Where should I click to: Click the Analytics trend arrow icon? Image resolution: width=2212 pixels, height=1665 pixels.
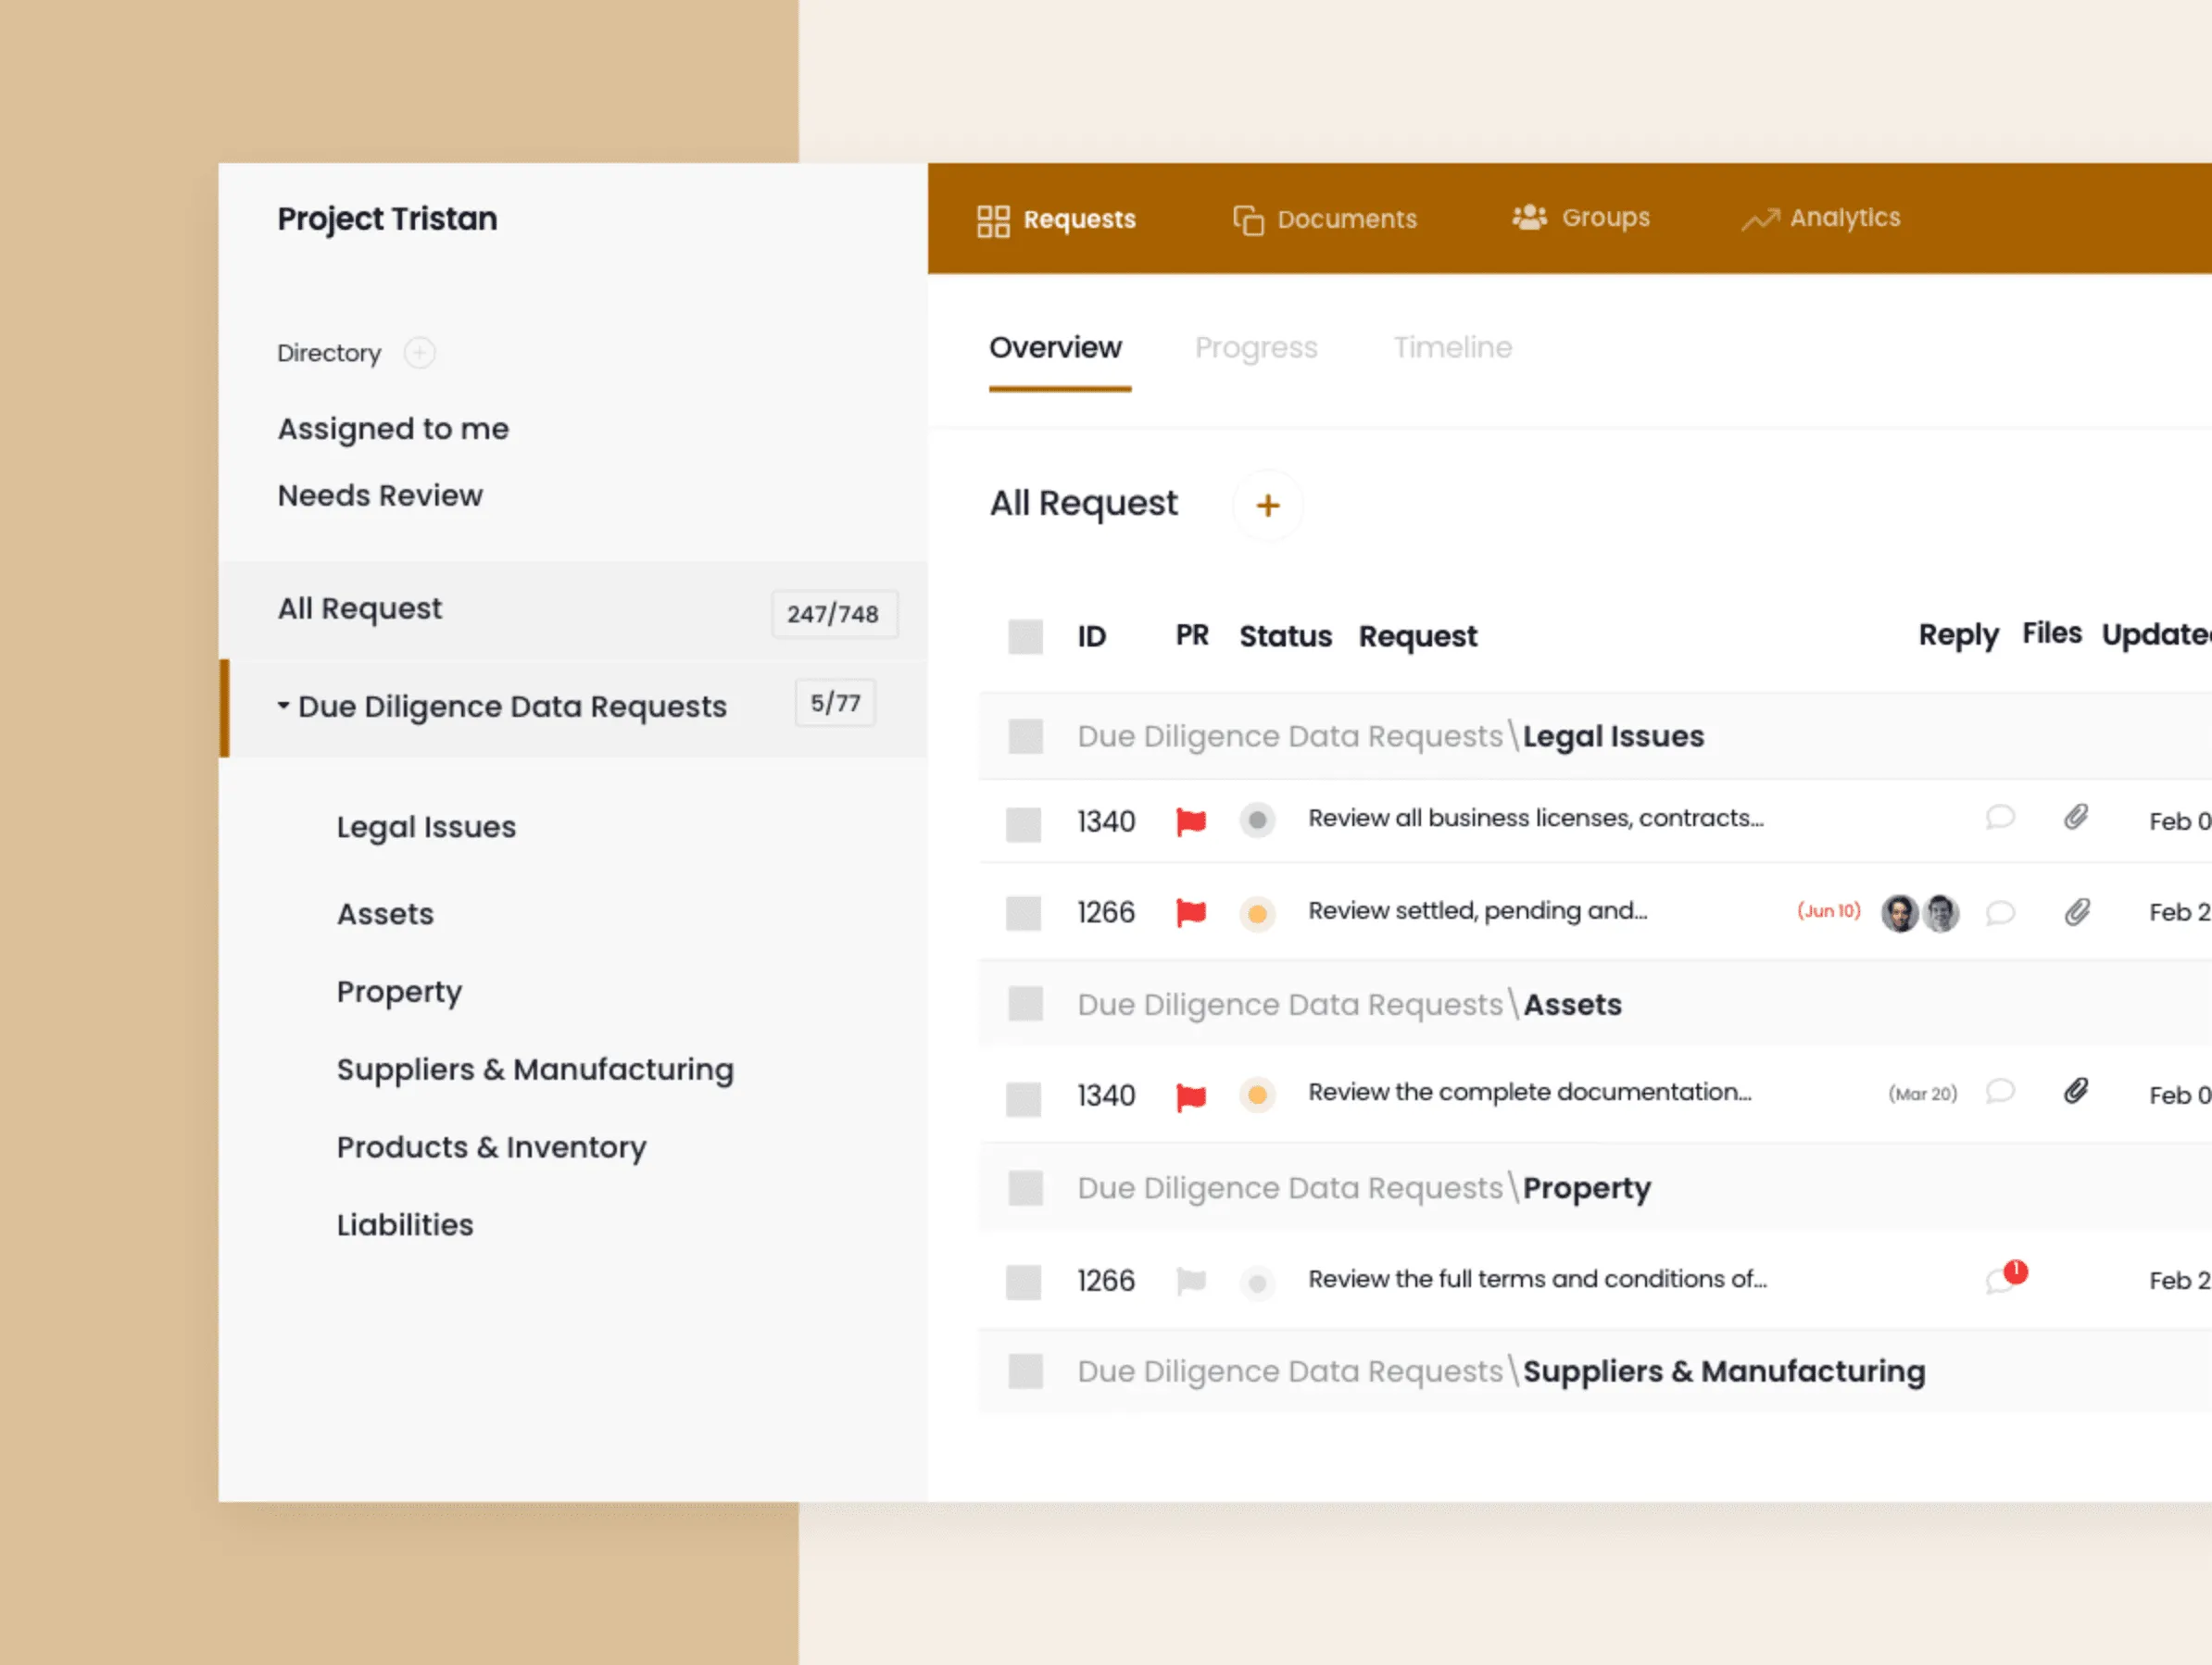point(1759,219)
